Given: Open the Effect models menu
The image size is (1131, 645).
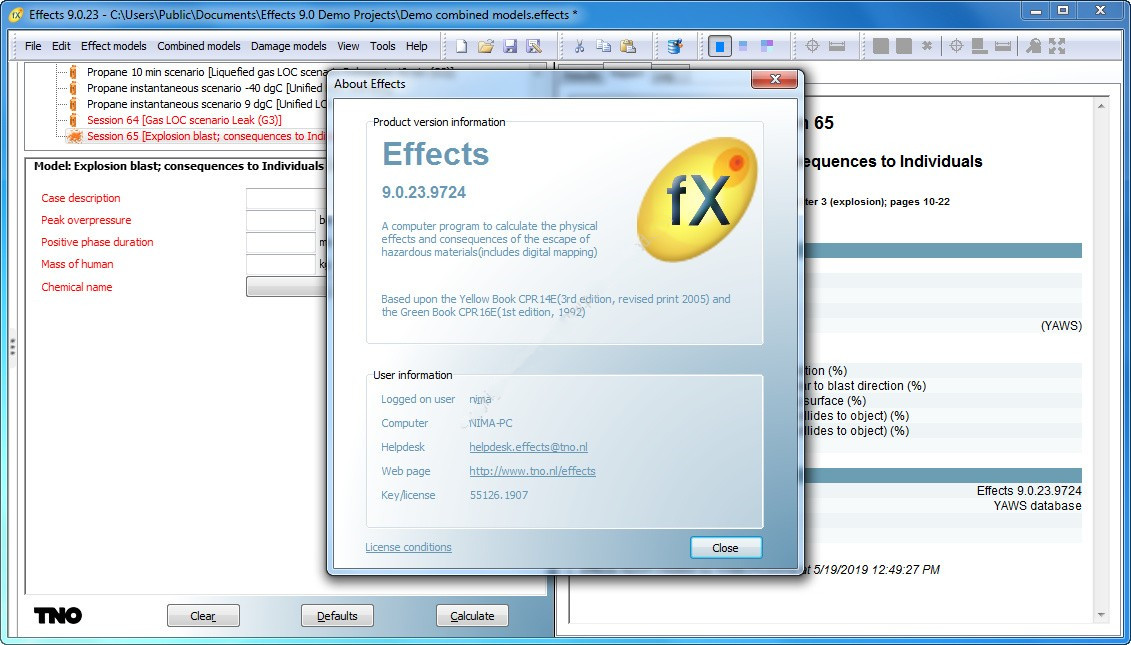Looking at the screenshot, I should (114, 46).
